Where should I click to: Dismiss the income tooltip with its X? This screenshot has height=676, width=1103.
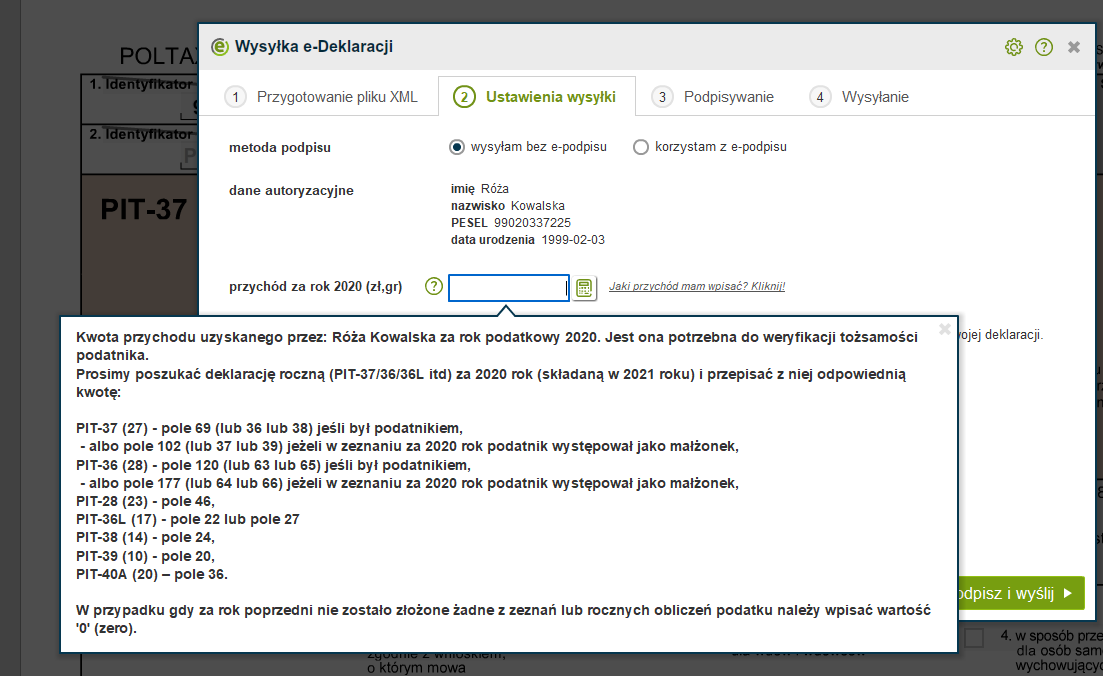pos(945,329)
